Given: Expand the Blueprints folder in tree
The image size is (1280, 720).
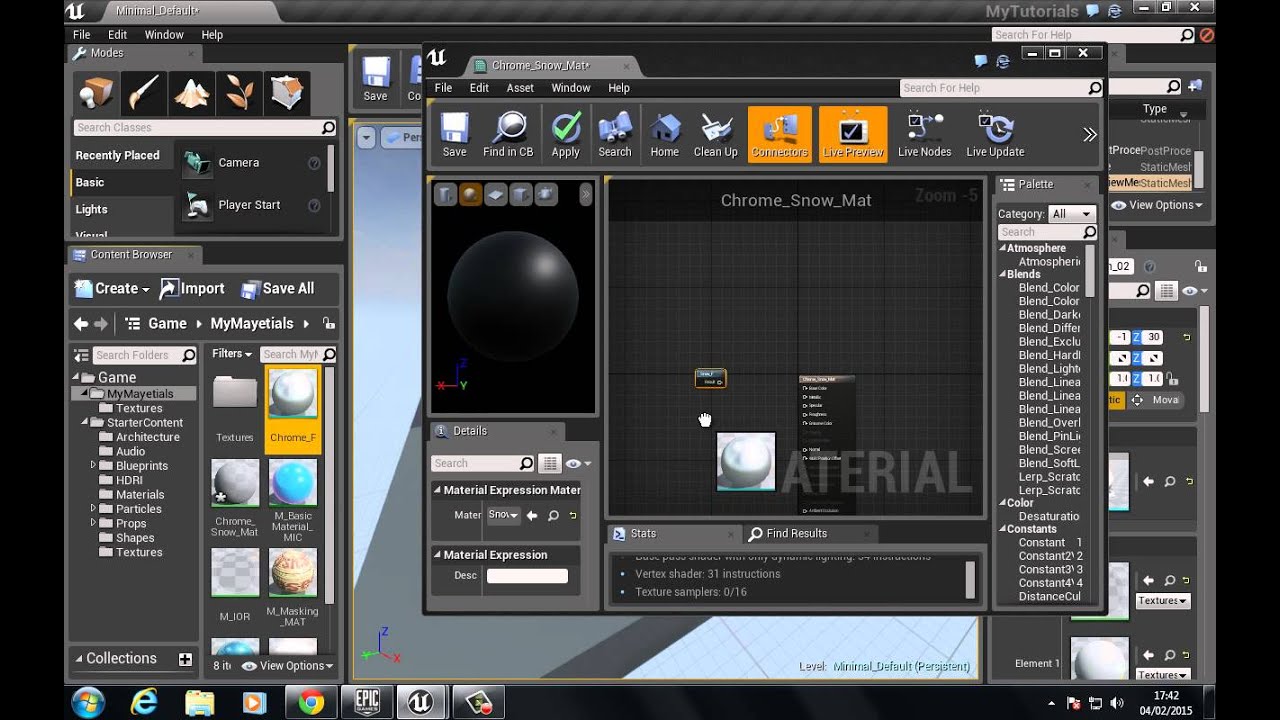Looking at the screenshot, I should [94, 466].
